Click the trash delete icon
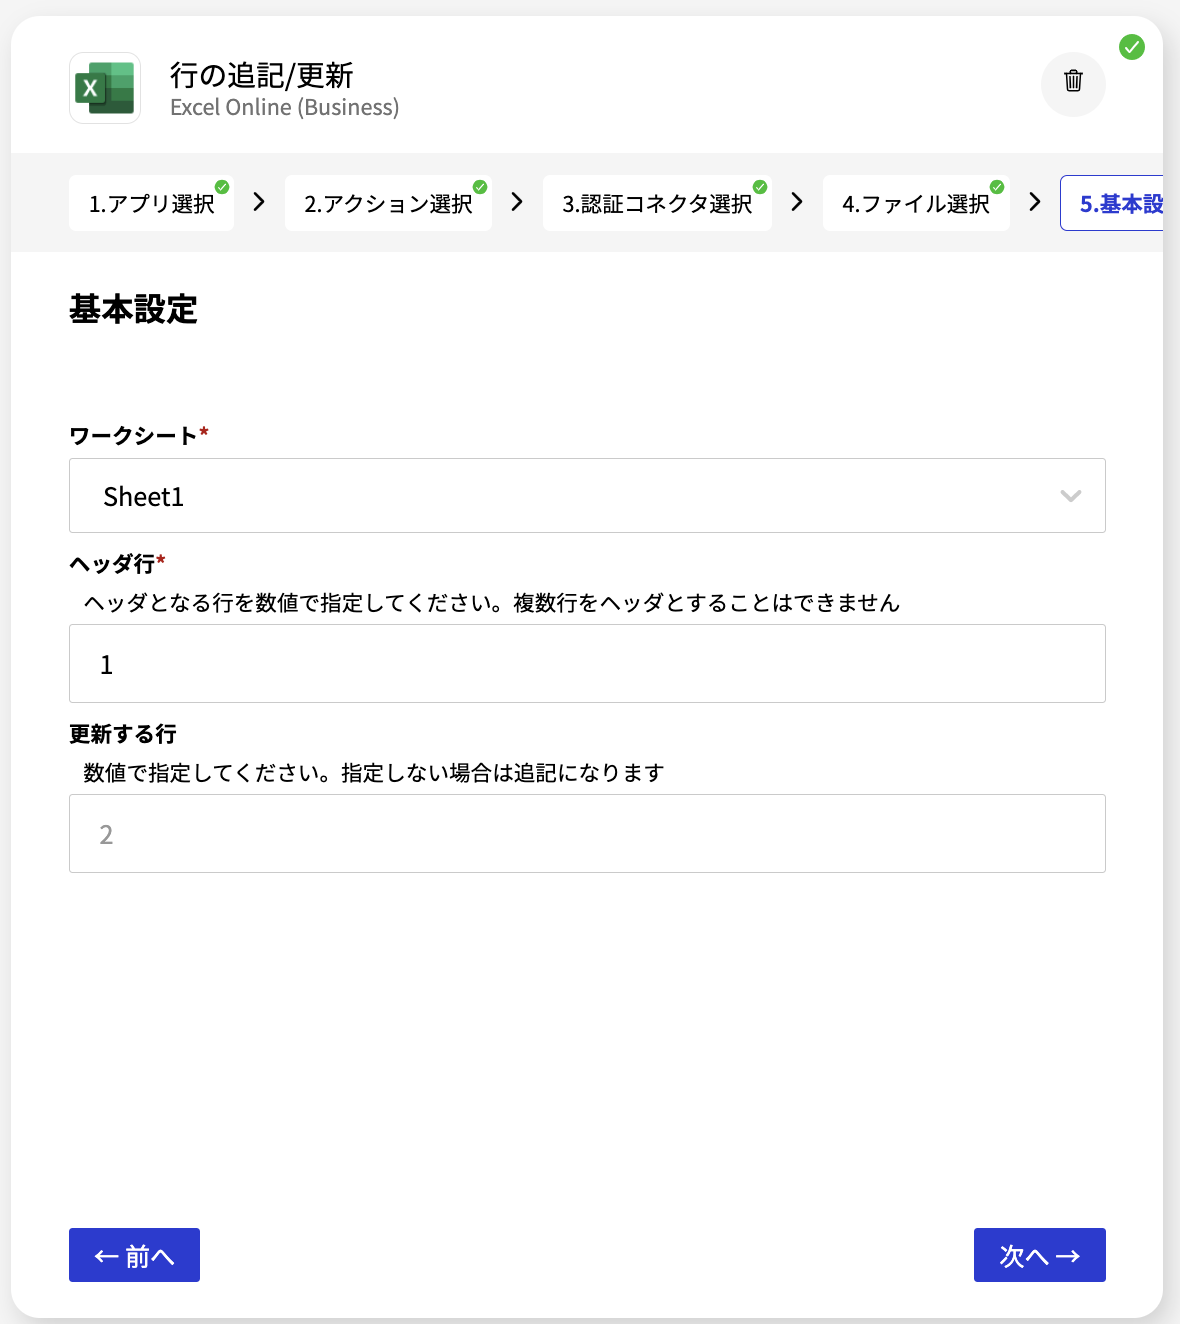 (x=1073, y=81)
